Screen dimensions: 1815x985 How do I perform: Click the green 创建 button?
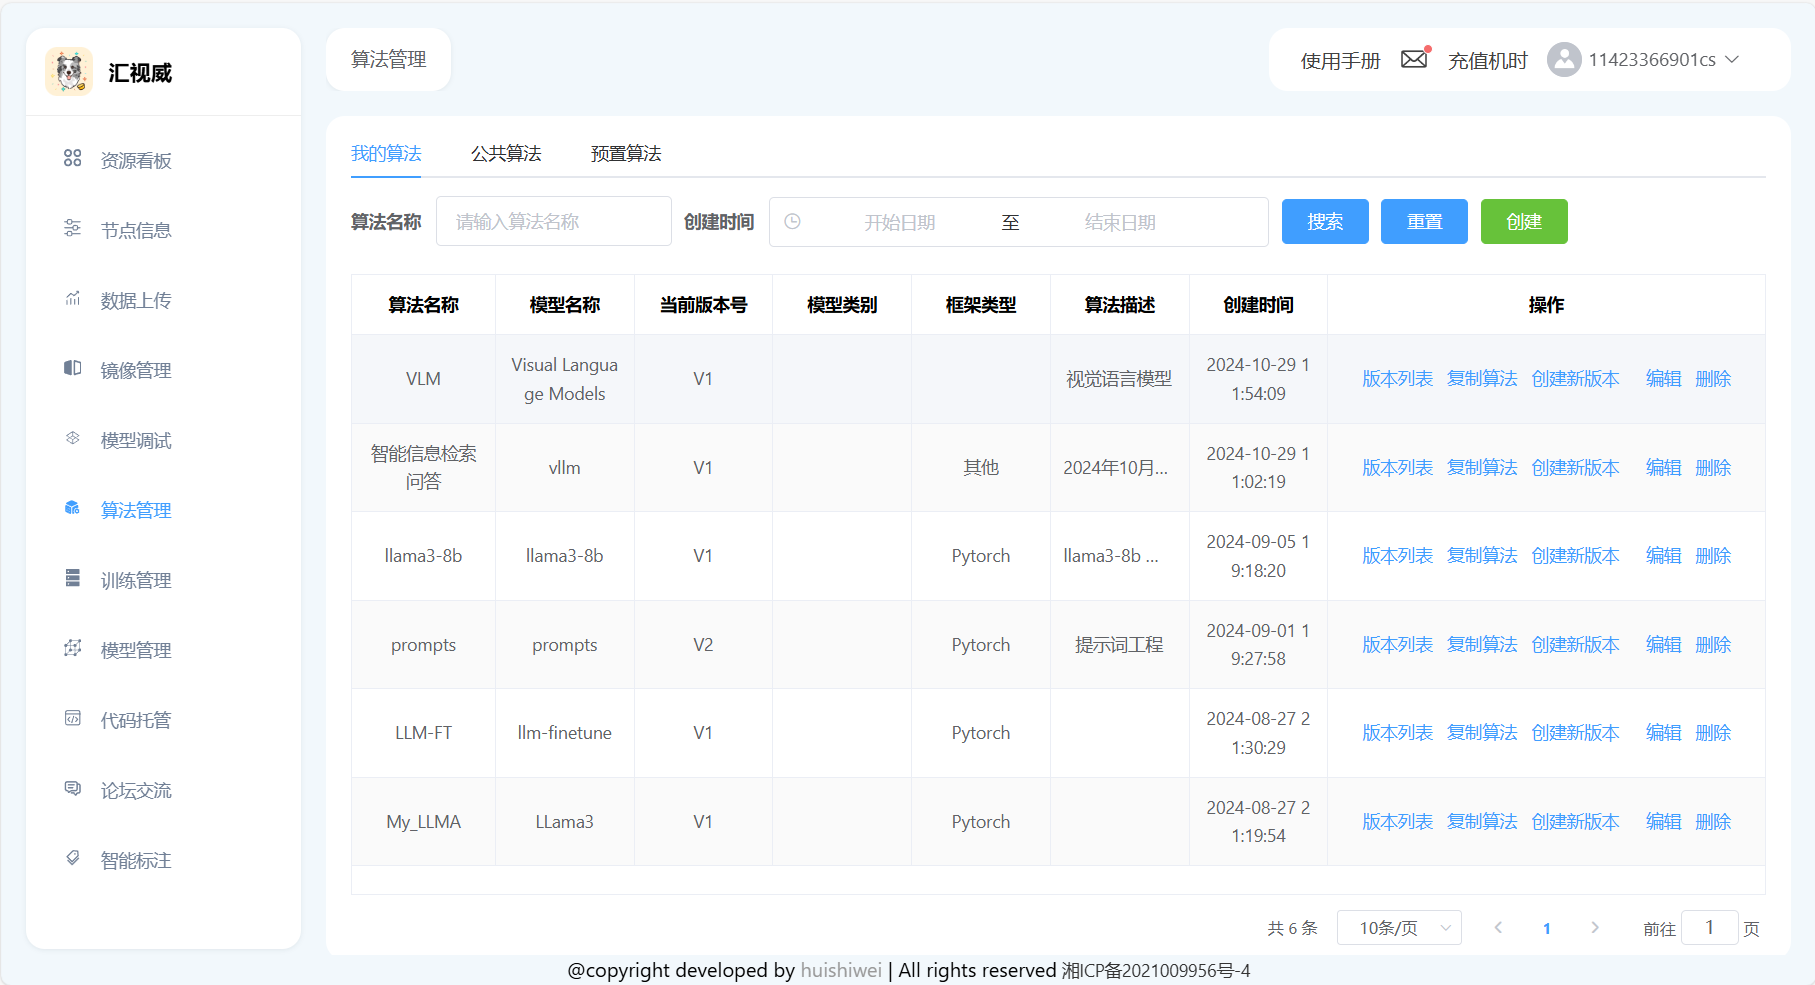click(x=1523, y=222)
